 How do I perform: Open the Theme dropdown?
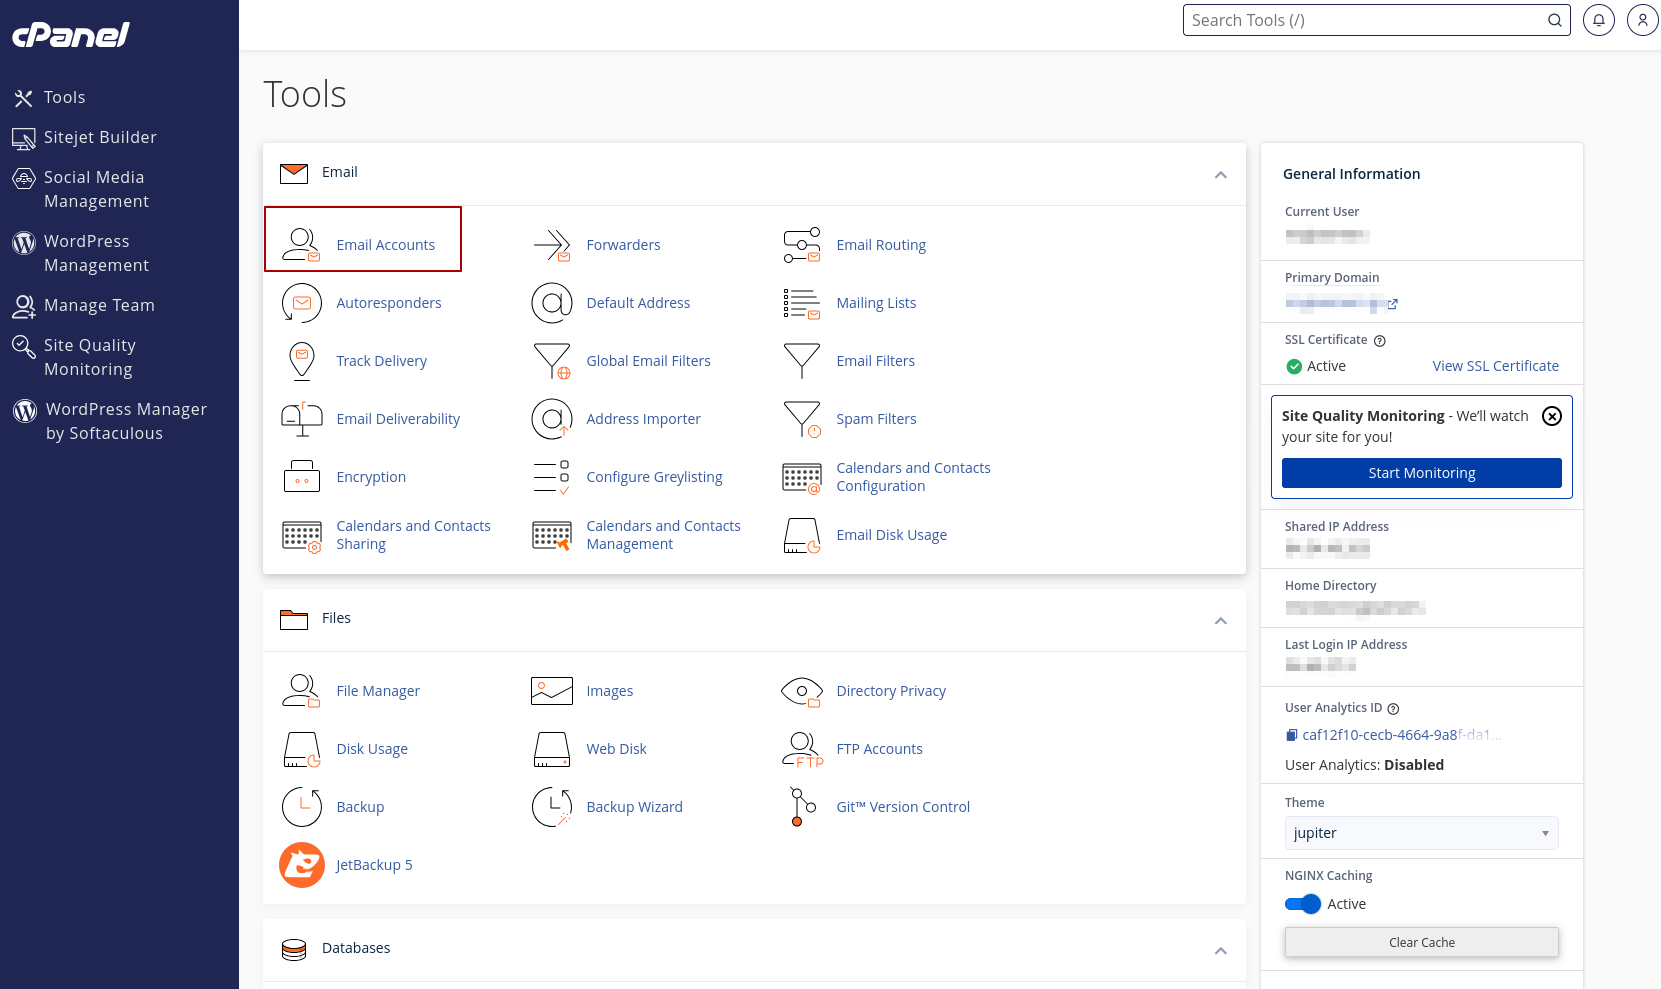pos(1421,833)
